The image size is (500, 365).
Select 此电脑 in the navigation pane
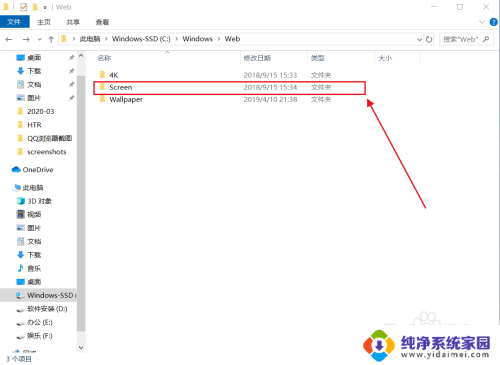tap(33, 188)
